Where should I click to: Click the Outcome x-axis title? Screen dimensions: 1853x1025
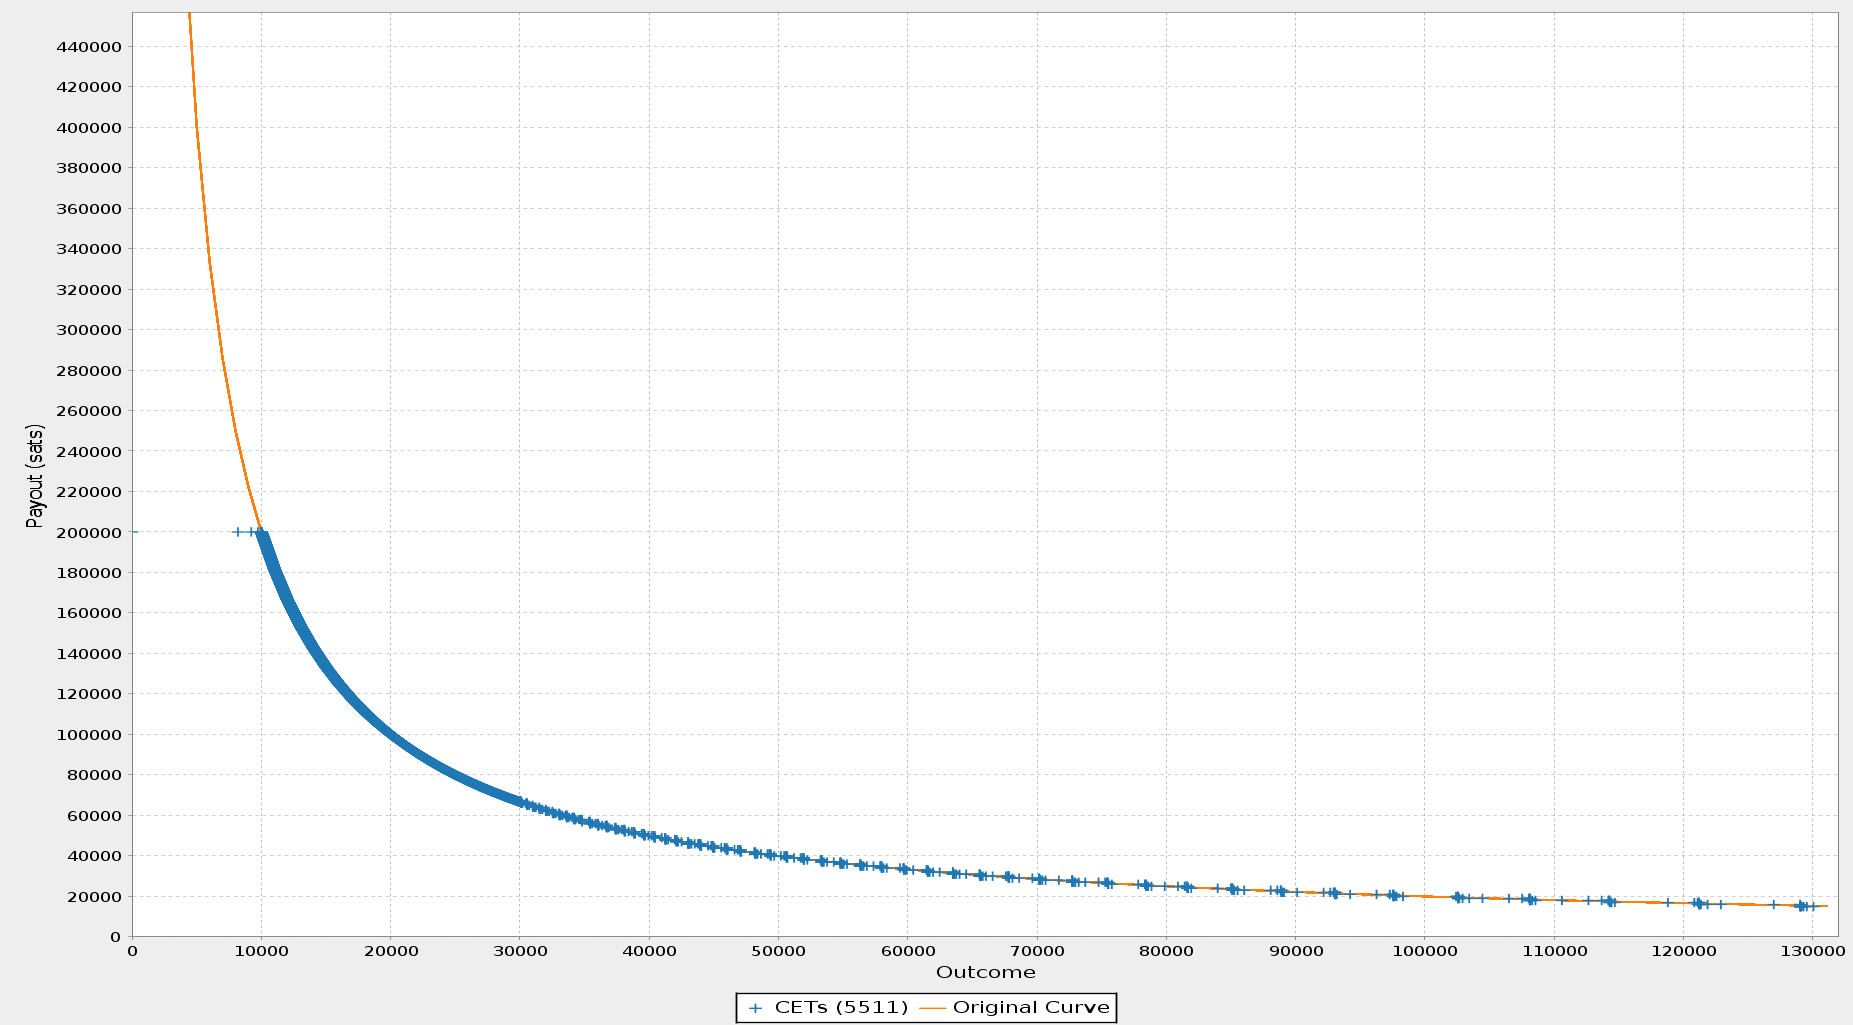tap(985, 973)
